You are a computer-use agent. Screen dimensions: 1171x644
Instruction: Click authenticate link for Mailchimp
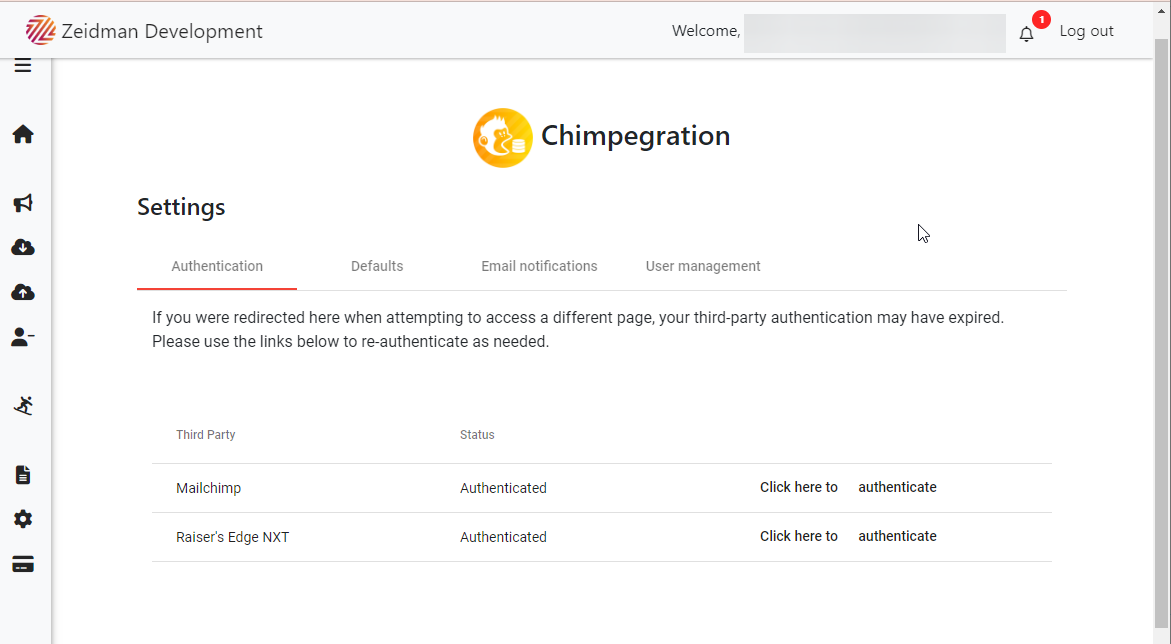[x=897, y=487]
